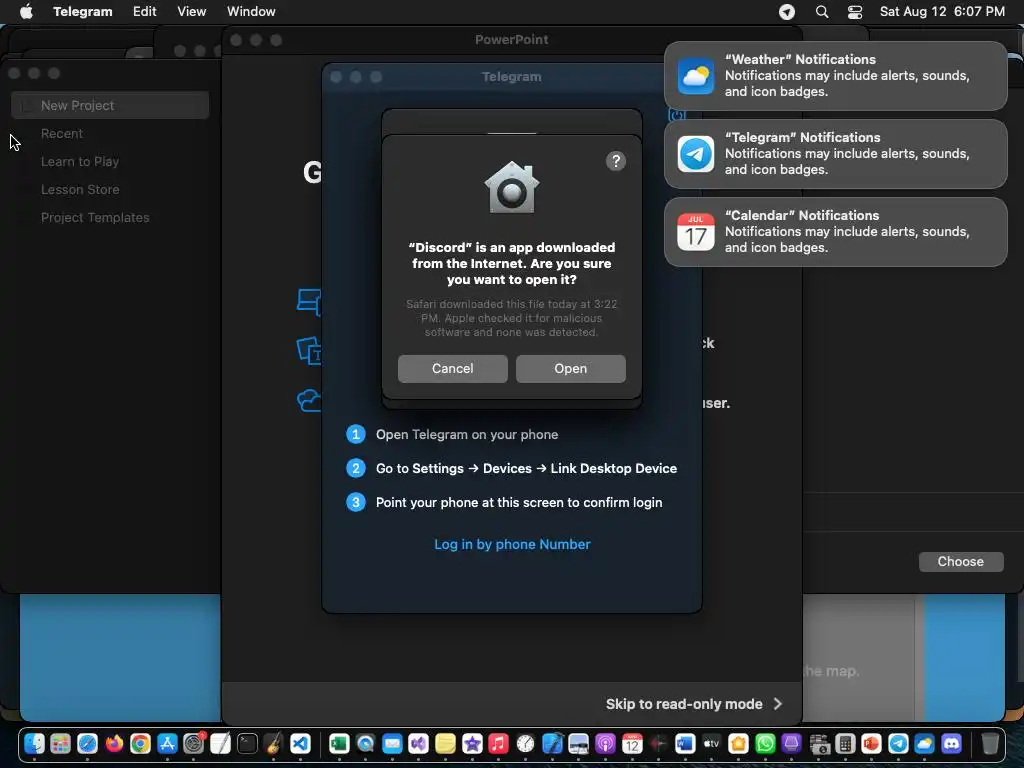Open WhatsApp from the dock
Image resolution: width=1024 pixels, height=768 pixels.
[x=765, y=743]
